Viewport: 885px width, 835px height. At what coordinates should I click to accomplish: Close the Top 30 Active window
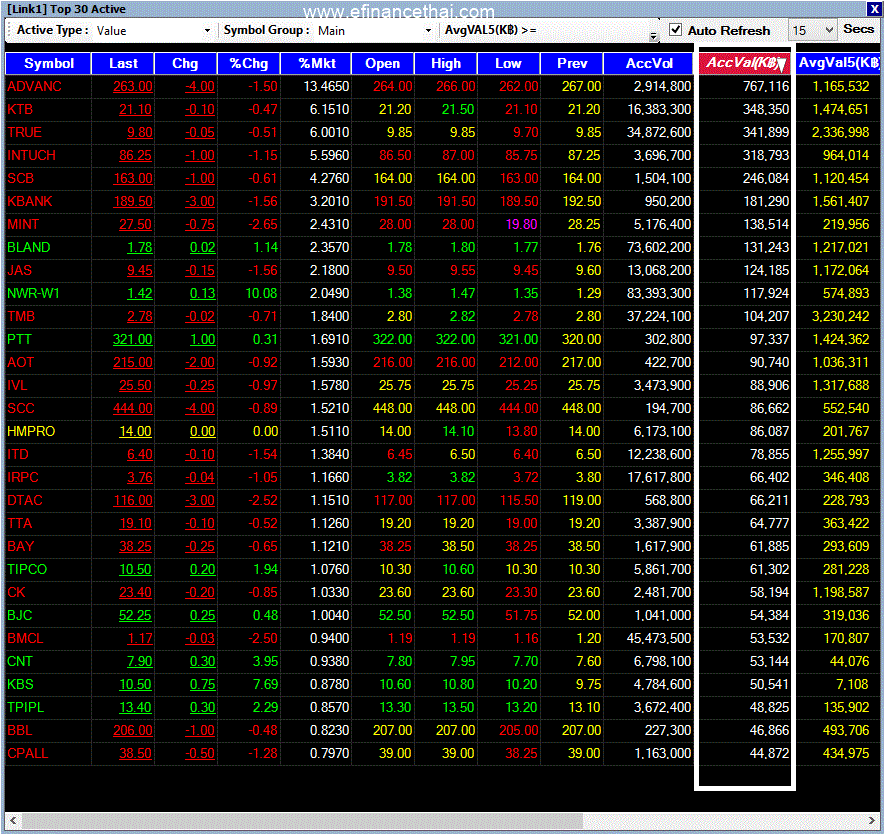(874, 9)
